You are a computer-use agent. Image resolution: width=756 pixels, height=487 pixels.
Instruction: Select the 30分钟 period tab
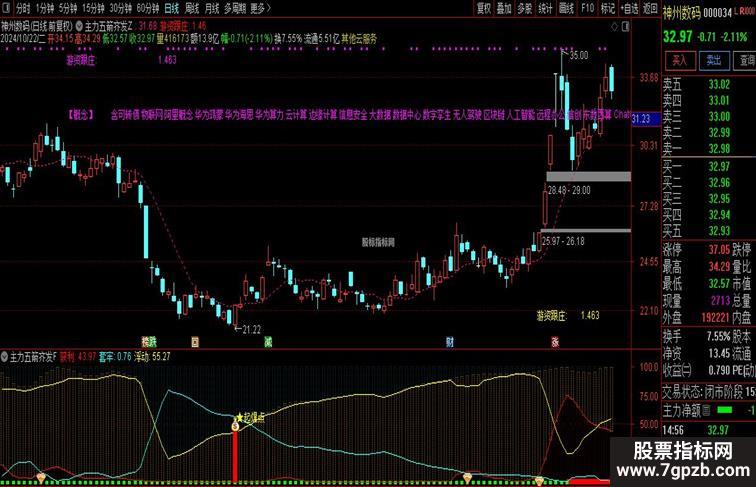121,8
